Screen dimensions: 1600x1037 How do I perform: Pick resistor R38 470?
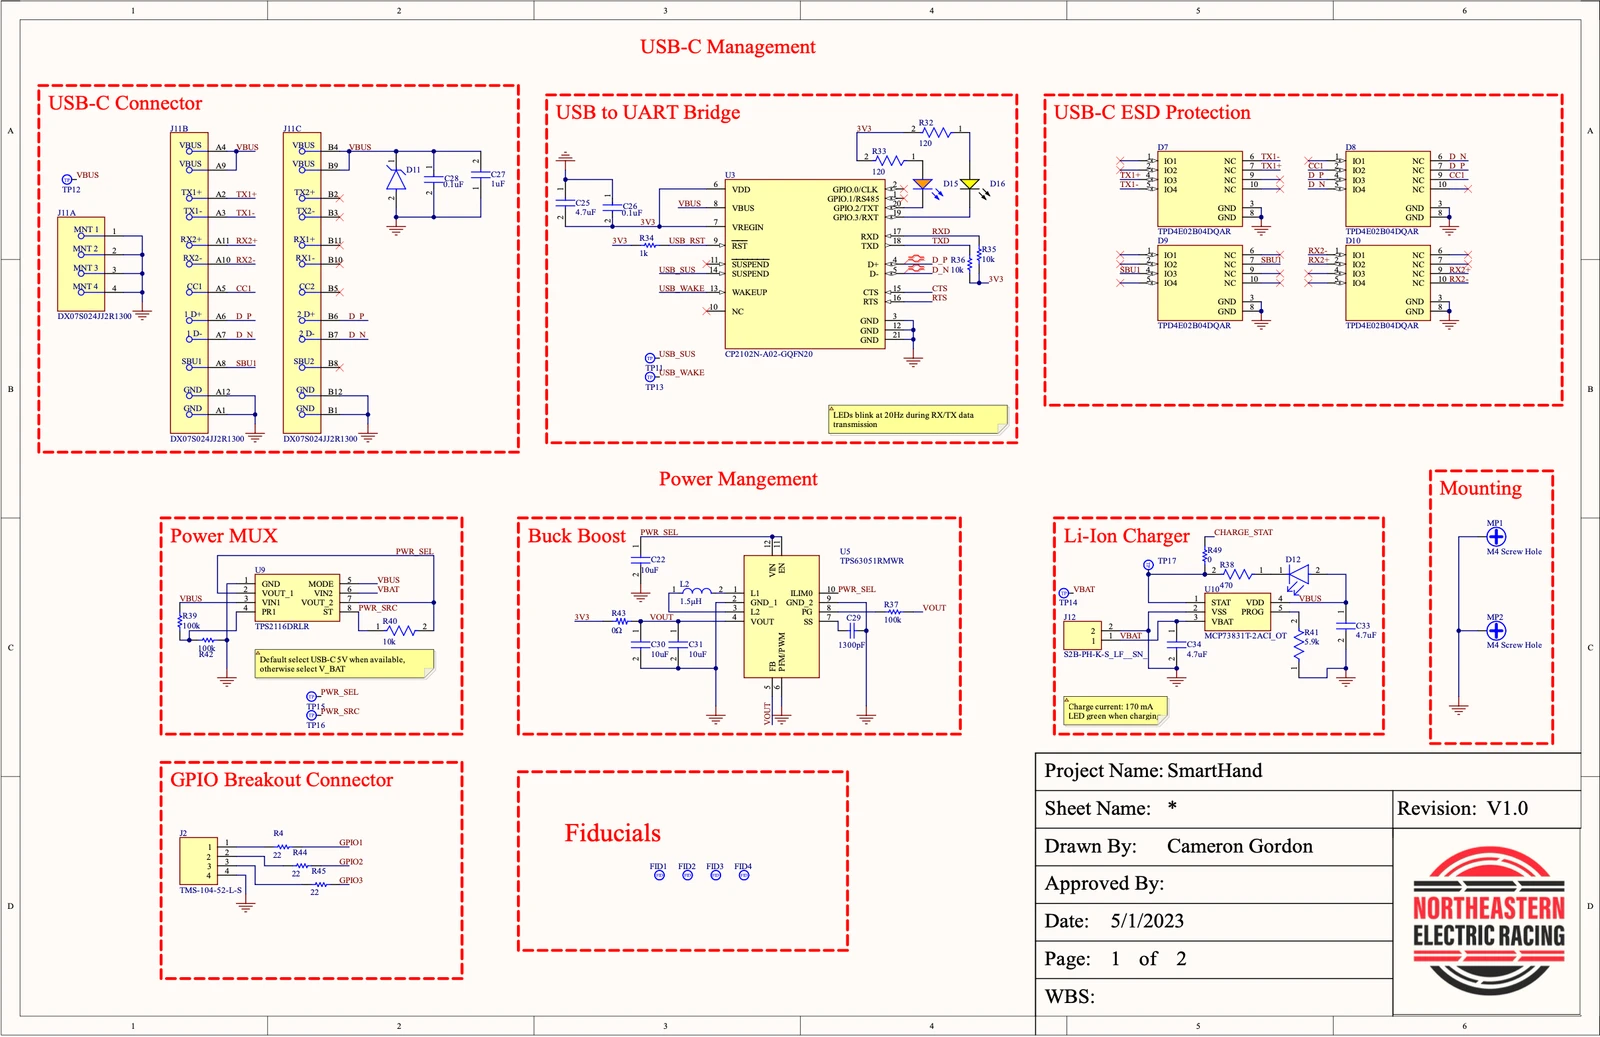pyautogui.click(x=1238, y=574)
